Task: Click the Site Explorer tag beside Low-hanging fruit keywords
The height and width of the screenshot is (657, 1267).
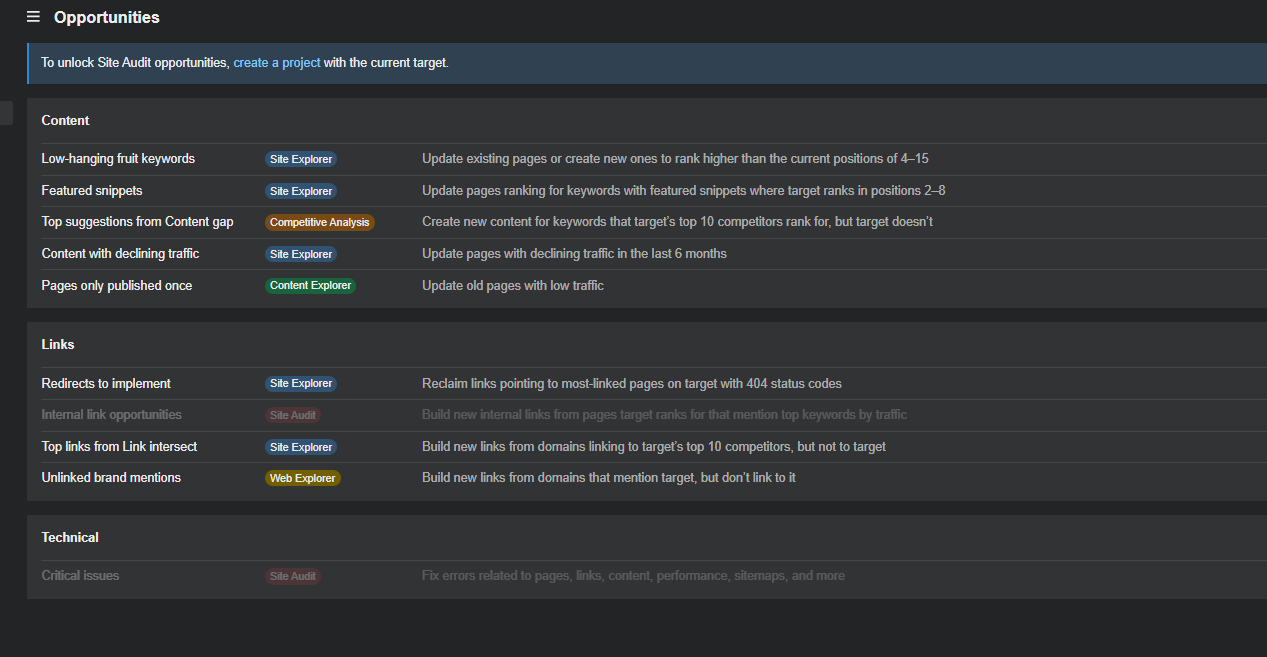Action: (x=301, y=159)
